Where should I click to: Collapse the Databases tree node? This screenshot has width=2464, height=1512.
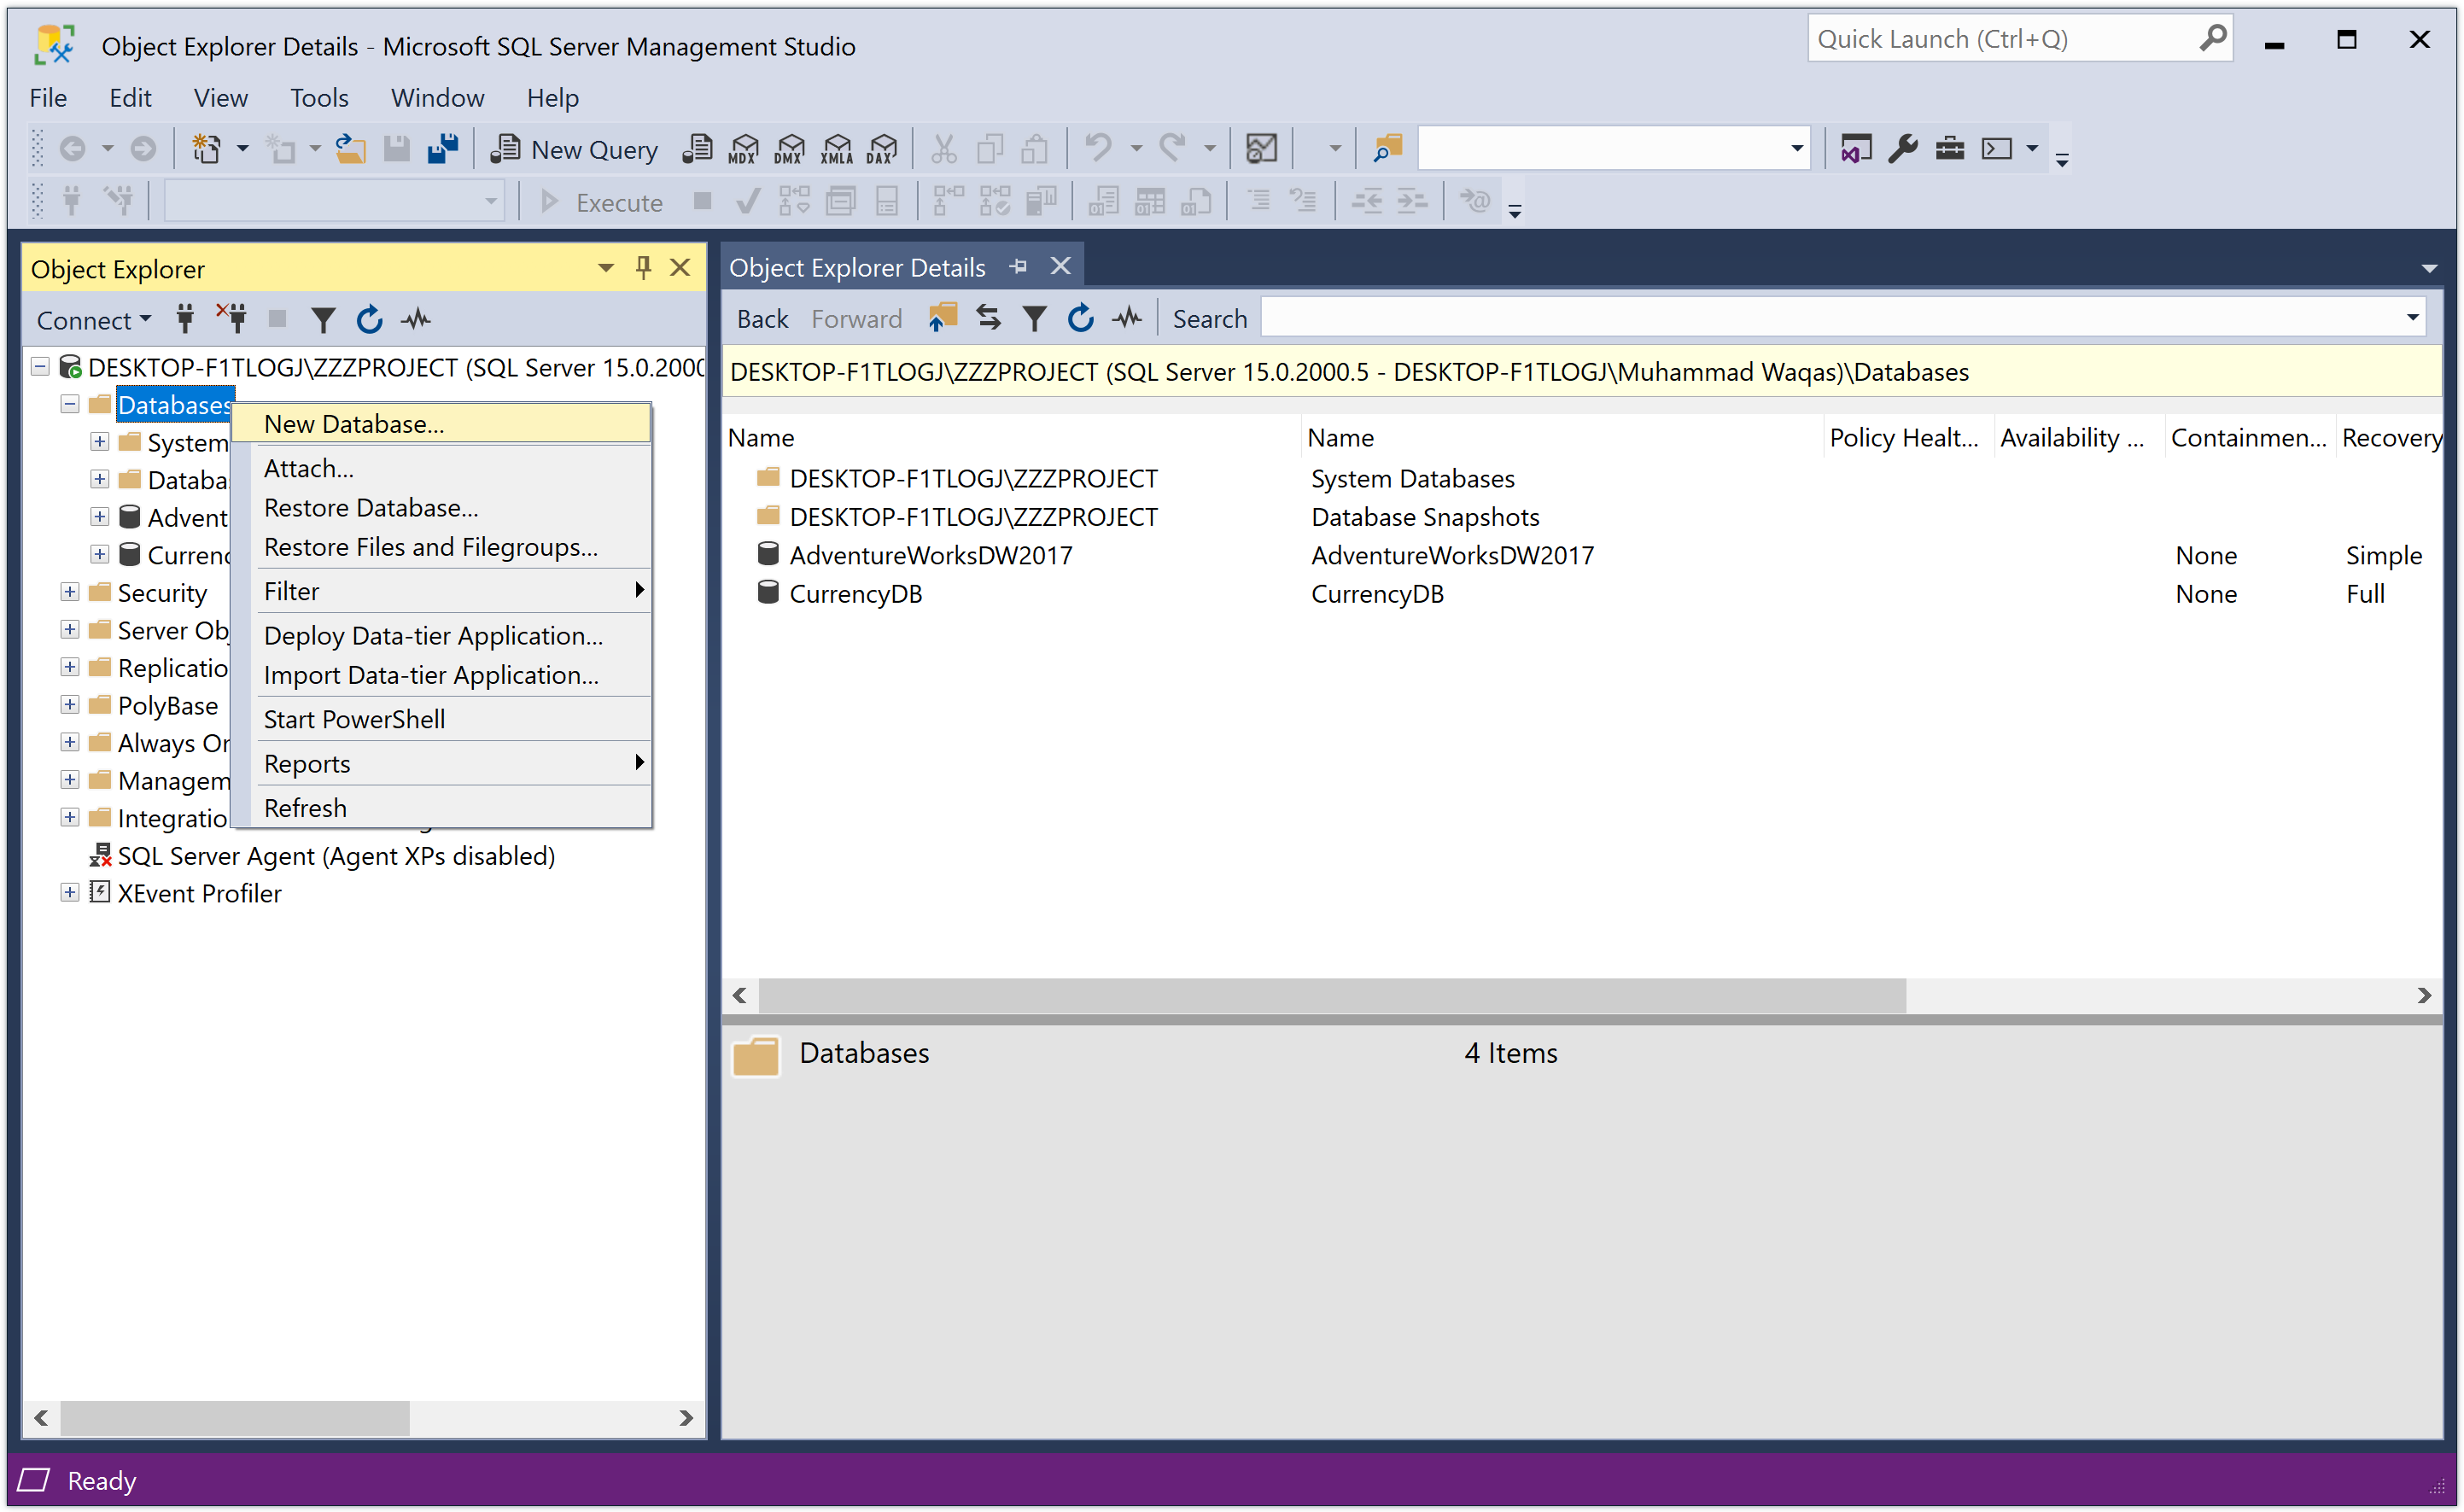(x=70, y=405)
